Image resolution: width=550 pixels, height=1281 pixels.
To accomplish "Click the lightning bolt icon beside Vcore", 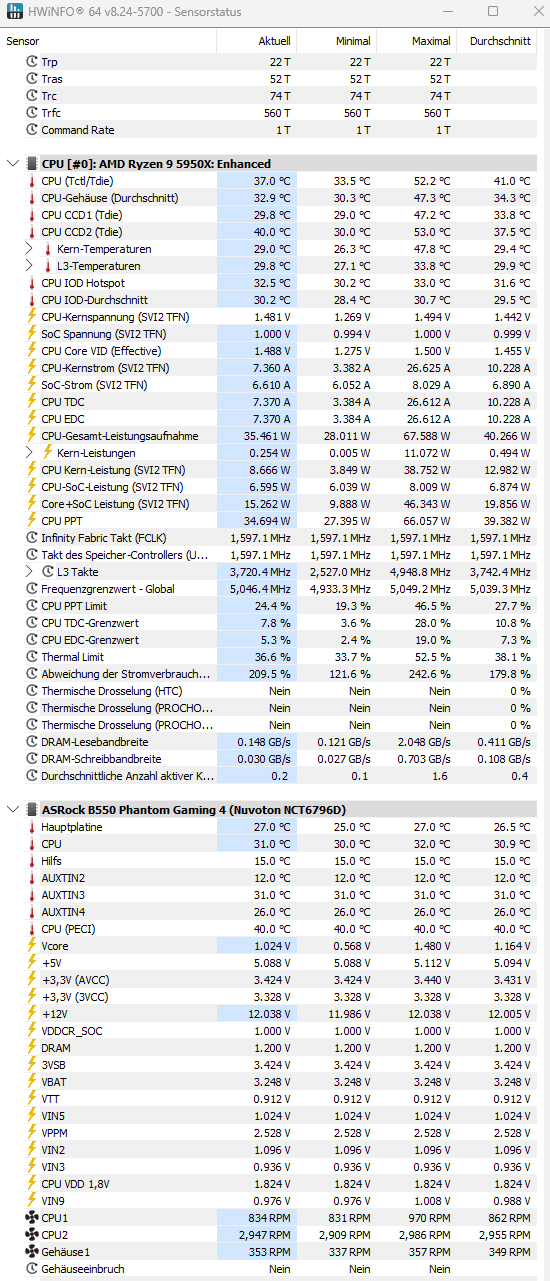I will tap(31, 945).
